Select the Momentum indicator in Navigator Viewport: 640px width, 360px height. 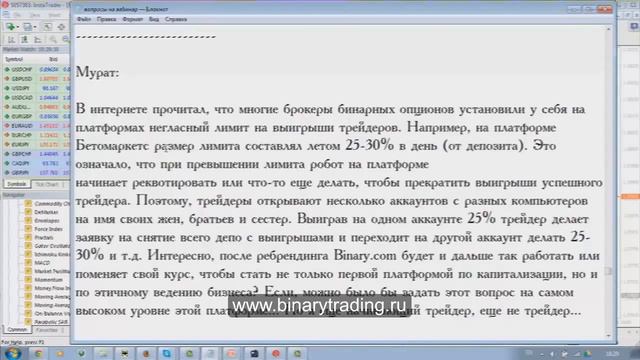pyautogui.click(x=49, y=280)
